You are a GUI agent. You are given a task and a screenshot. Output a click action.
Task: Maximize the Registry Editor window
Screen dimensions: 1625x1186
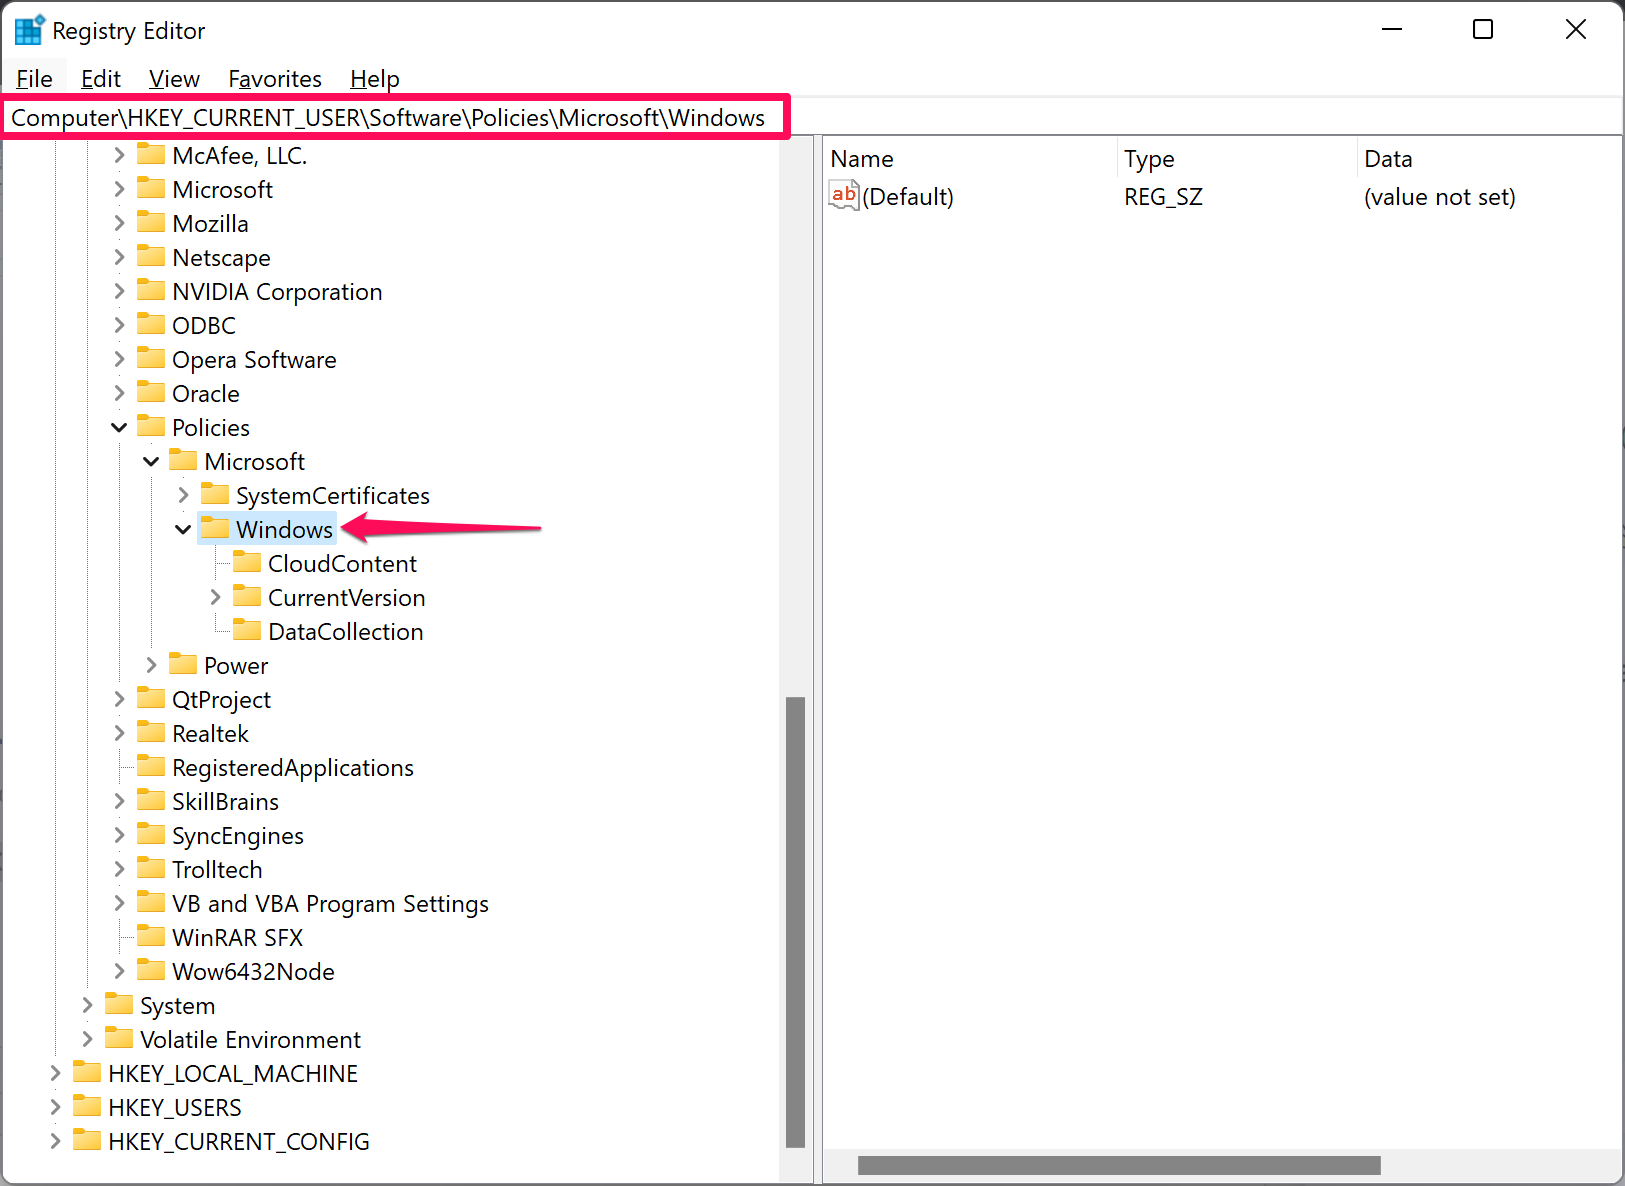click(1483, 29)
